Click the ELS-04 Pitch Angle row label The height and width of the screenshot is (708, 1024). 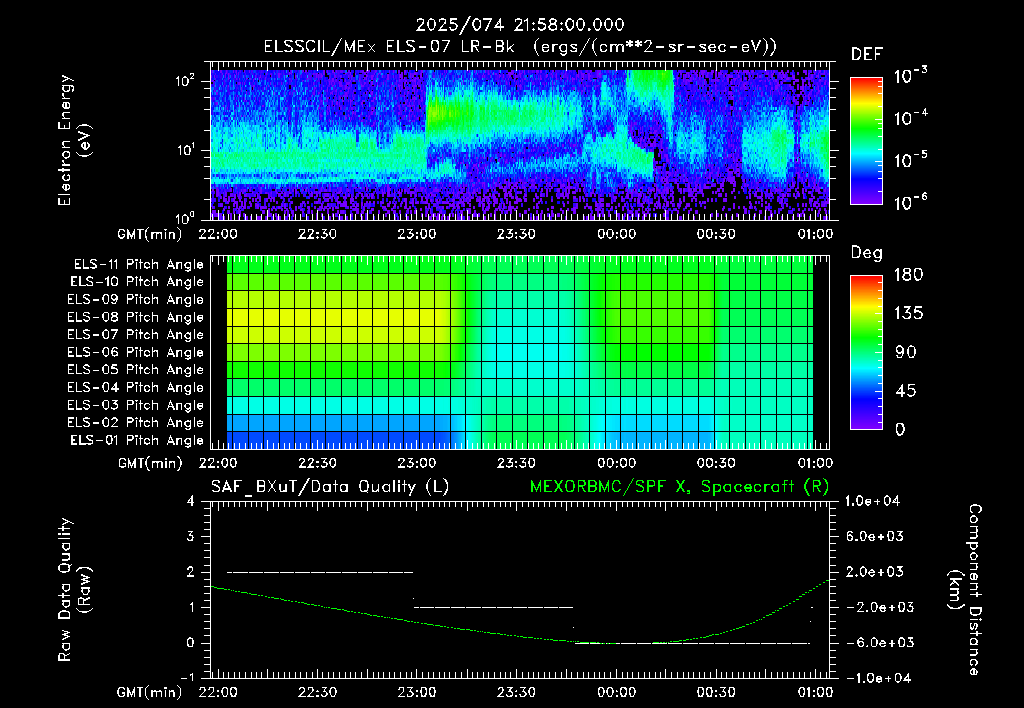[x=136, y=387]
